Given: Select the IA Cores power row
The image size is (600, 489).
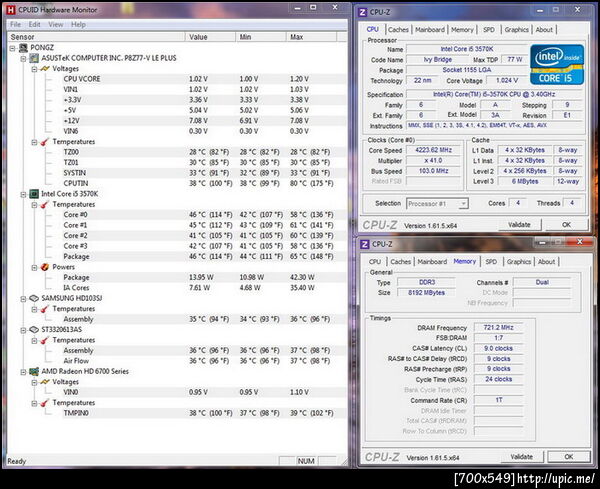Looking at the screenshot, I should coord(198,288).
